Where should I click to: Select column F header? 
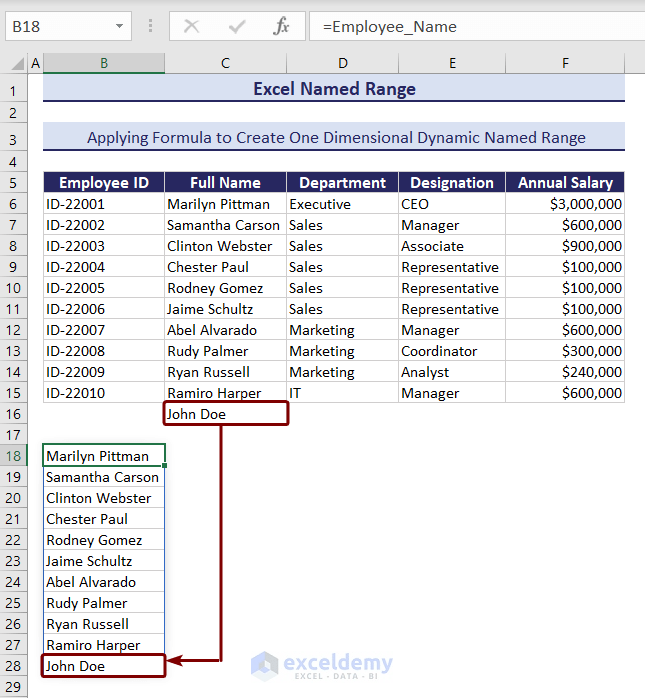565,63
